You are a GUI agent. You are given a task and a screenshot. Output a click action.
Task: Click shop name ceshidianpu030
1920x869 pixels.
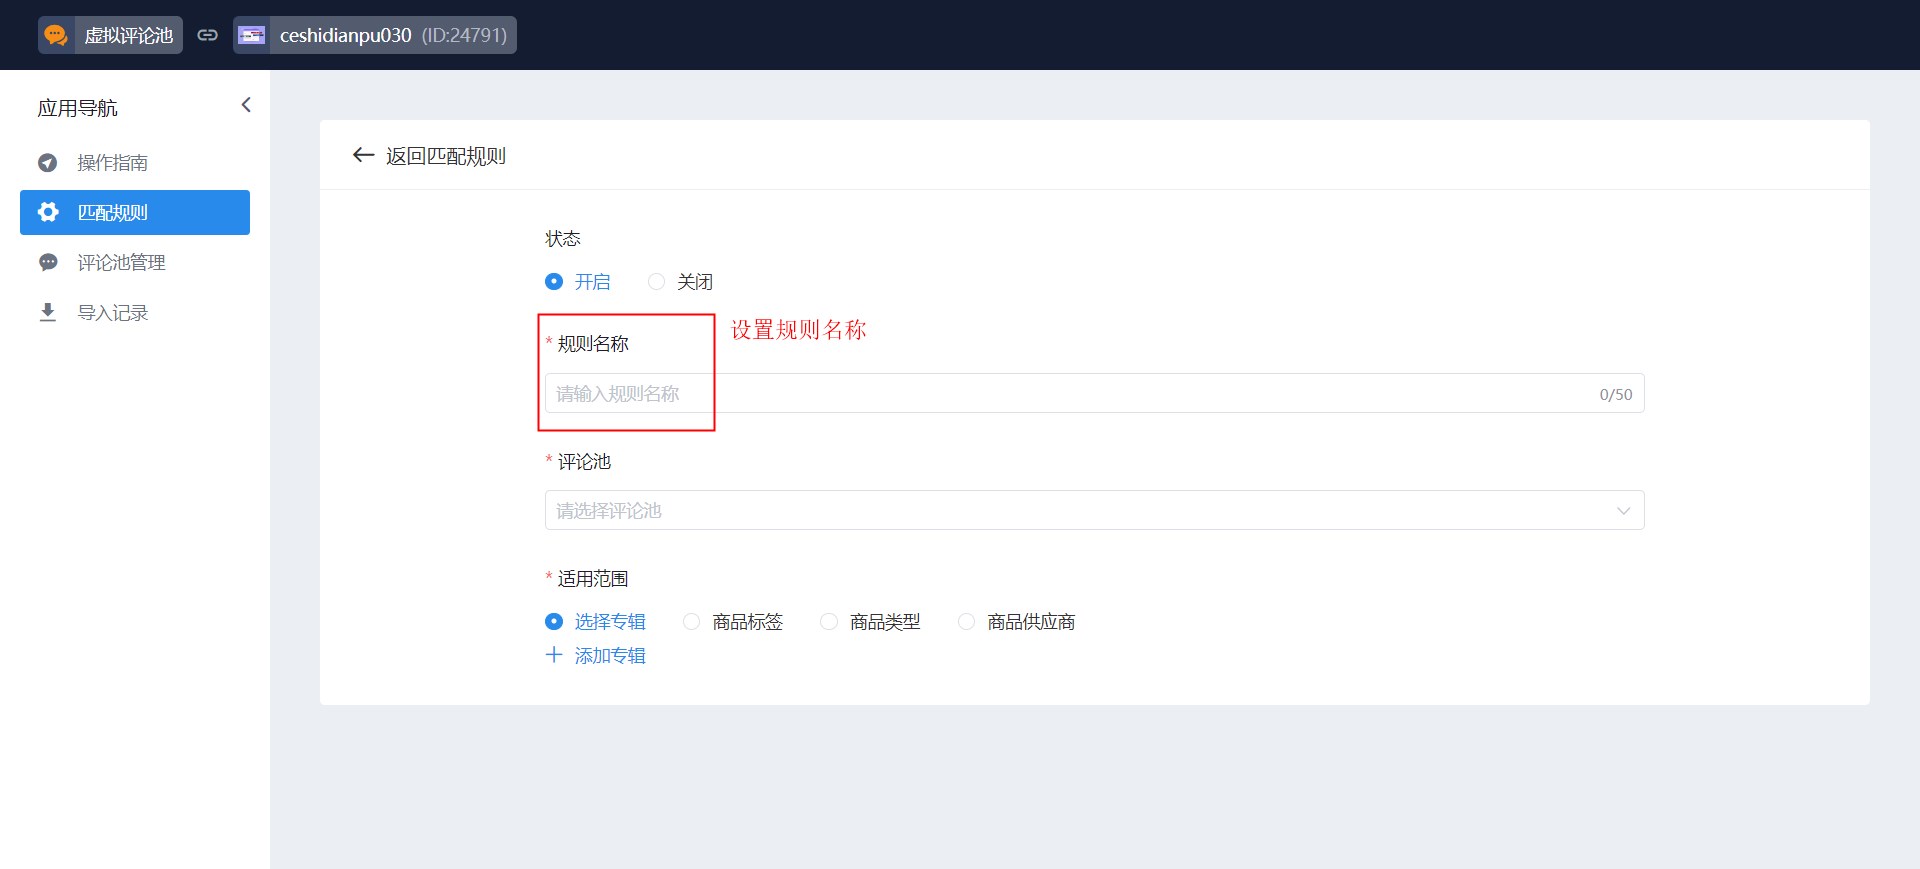pos(345,36)
